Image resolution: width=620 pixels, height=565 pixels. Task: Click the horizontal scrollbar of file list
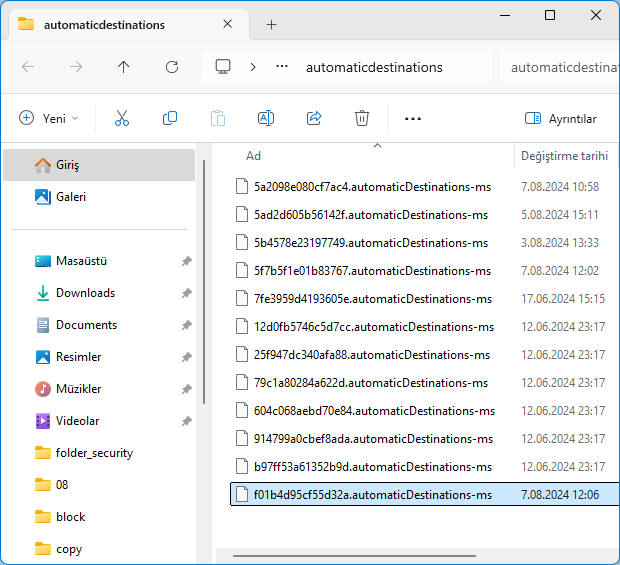click(354, 556)
